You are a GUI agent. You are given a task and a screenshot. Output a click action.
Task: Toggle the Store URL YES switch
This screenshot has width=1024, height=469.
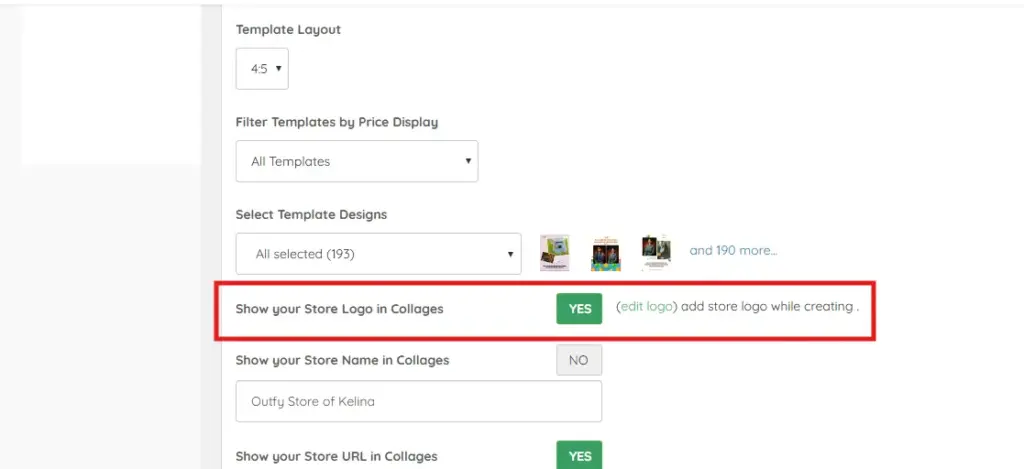coord(580,456)
